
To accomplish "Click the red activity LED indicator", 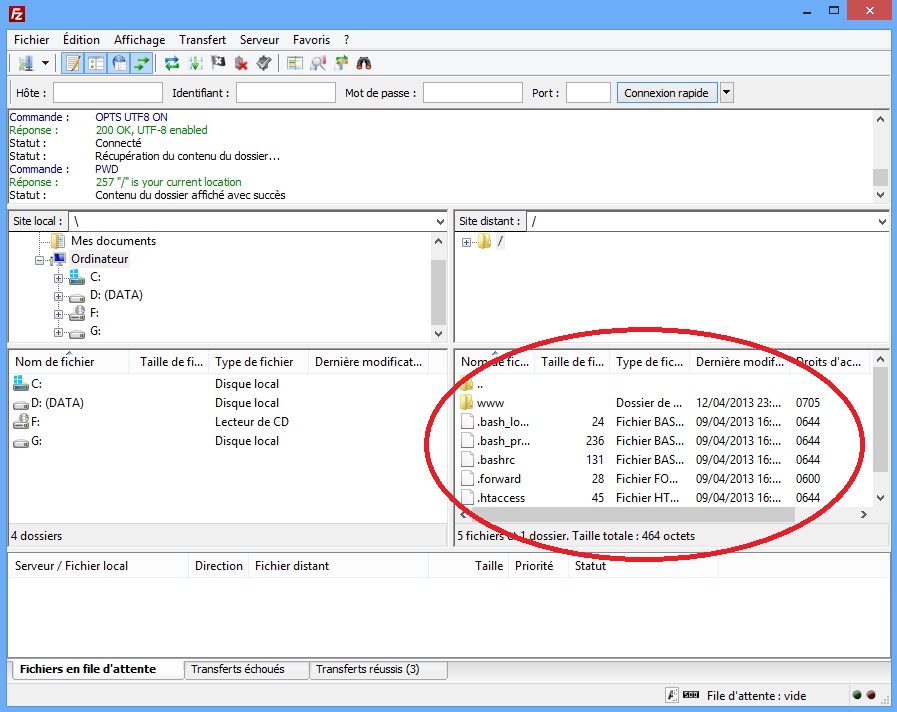I will tap(871, 695).
